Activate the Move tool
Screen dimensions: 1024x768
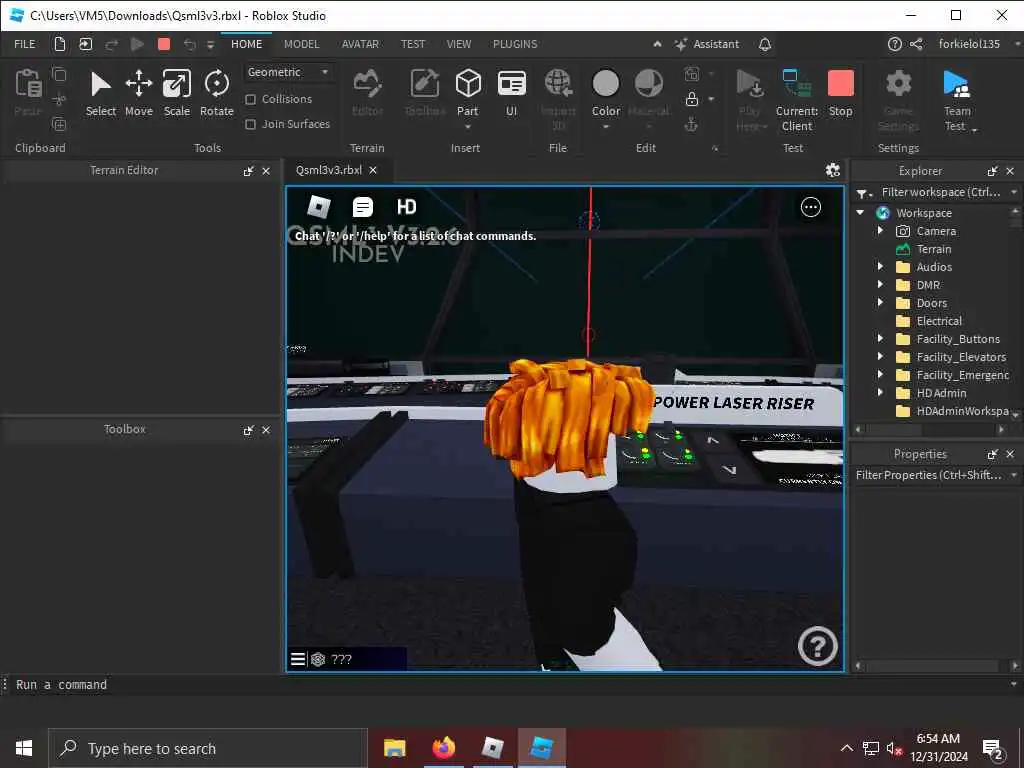138,93
